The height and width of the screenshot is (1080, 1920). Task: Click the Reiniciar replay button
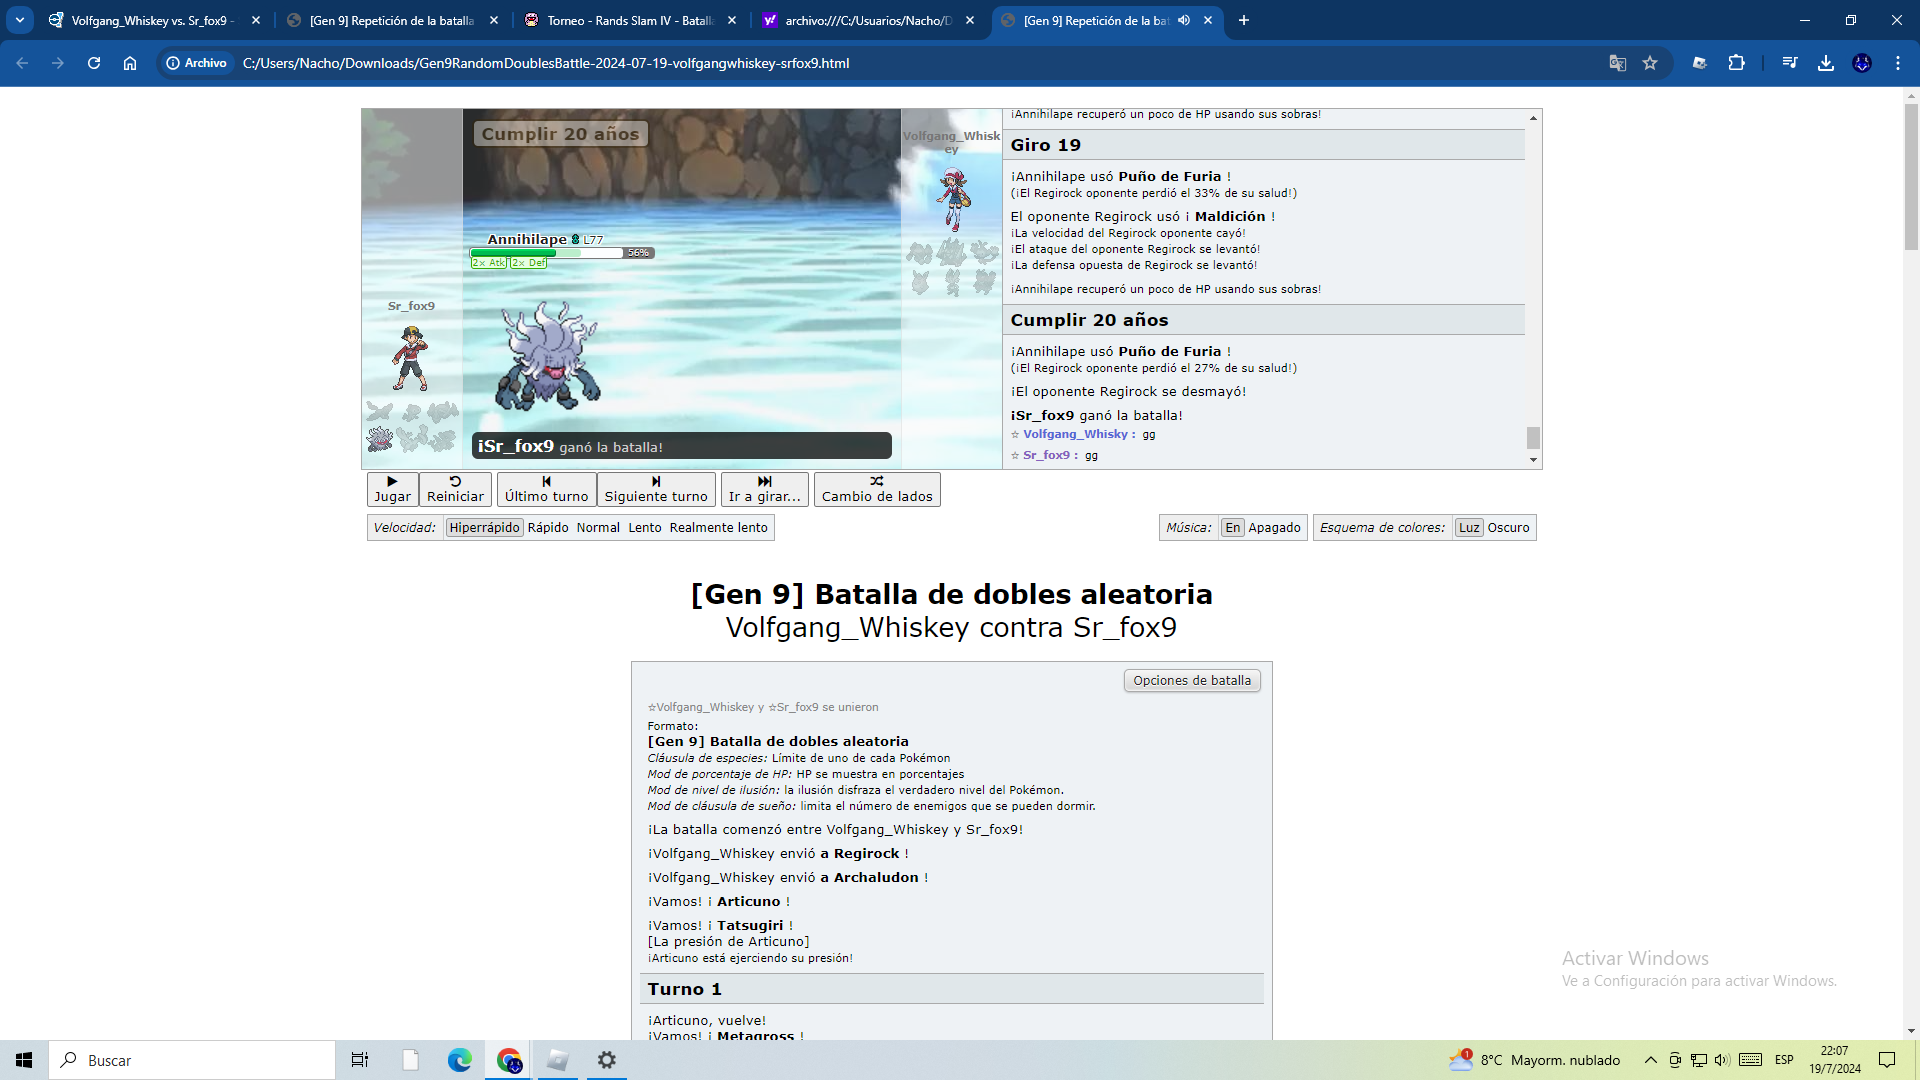coord(455,489)
